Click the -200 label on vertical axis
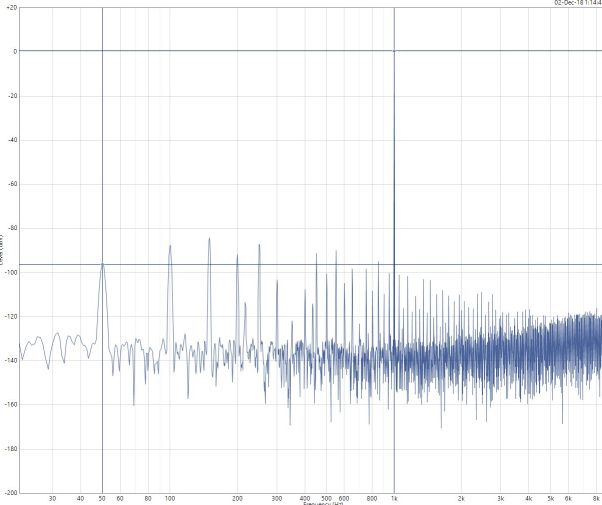This screenshot has width=602, height=505. 10,493
